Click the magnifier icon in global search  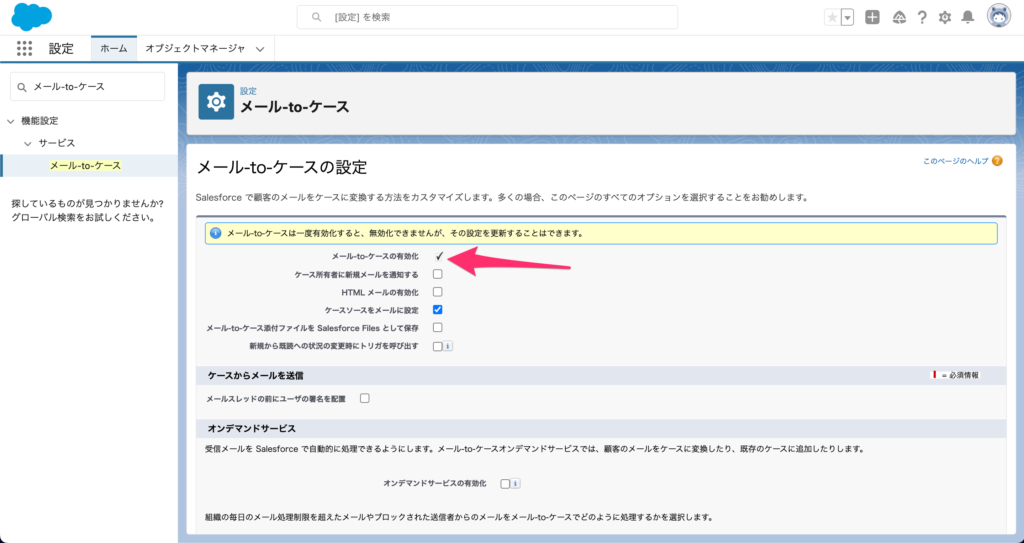click(x=316, y=18)
